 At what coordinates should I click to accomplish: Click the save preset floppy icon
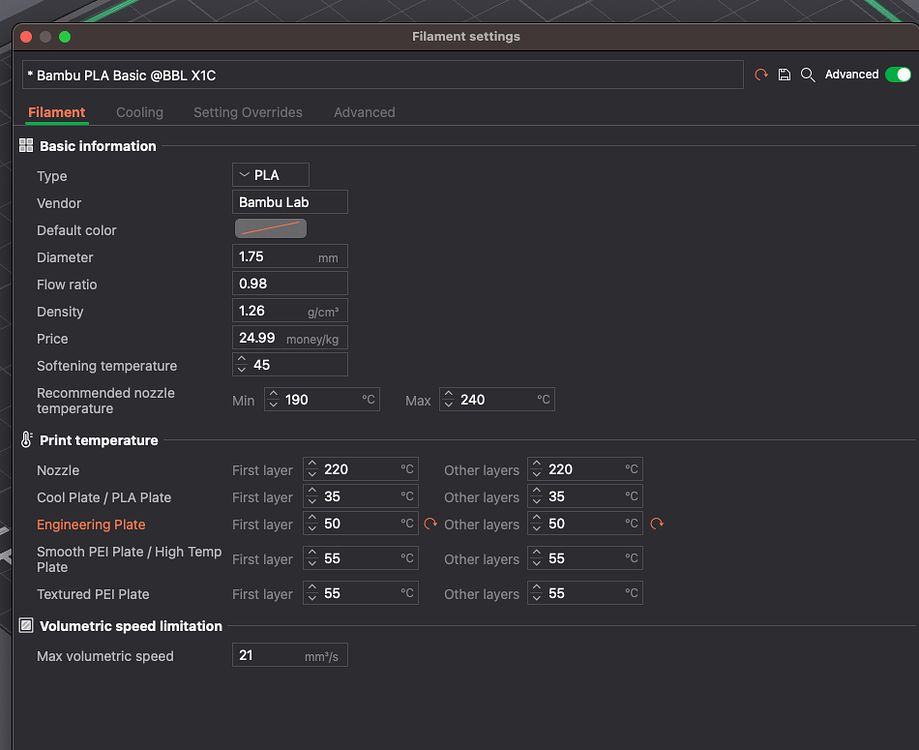point(784,75)
